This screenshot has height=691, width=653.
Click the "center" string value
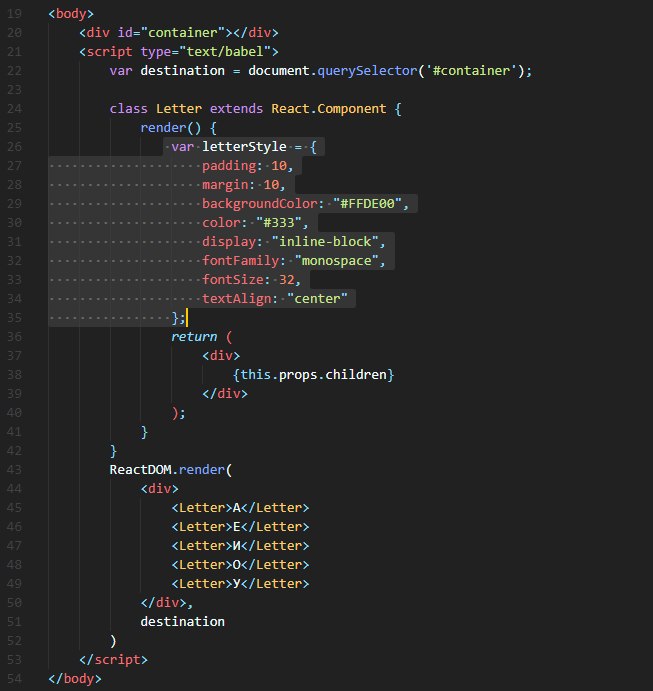317,299
